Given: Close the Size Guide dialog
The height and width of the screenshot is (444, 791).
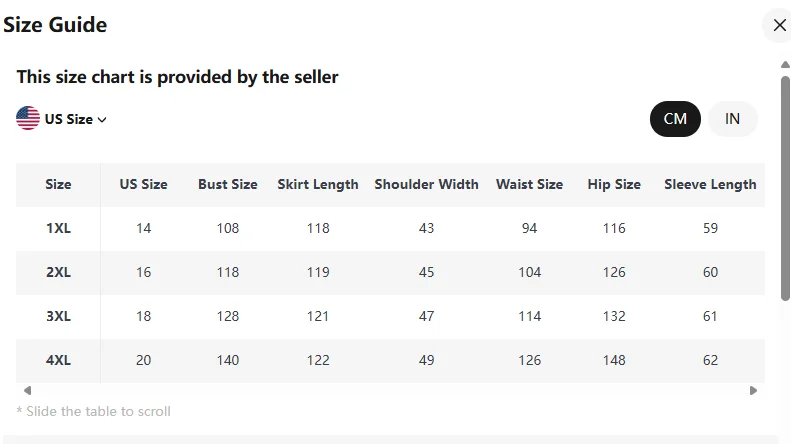Looking at the screenshot, I should pyautogui.click(x=779, y=25).
